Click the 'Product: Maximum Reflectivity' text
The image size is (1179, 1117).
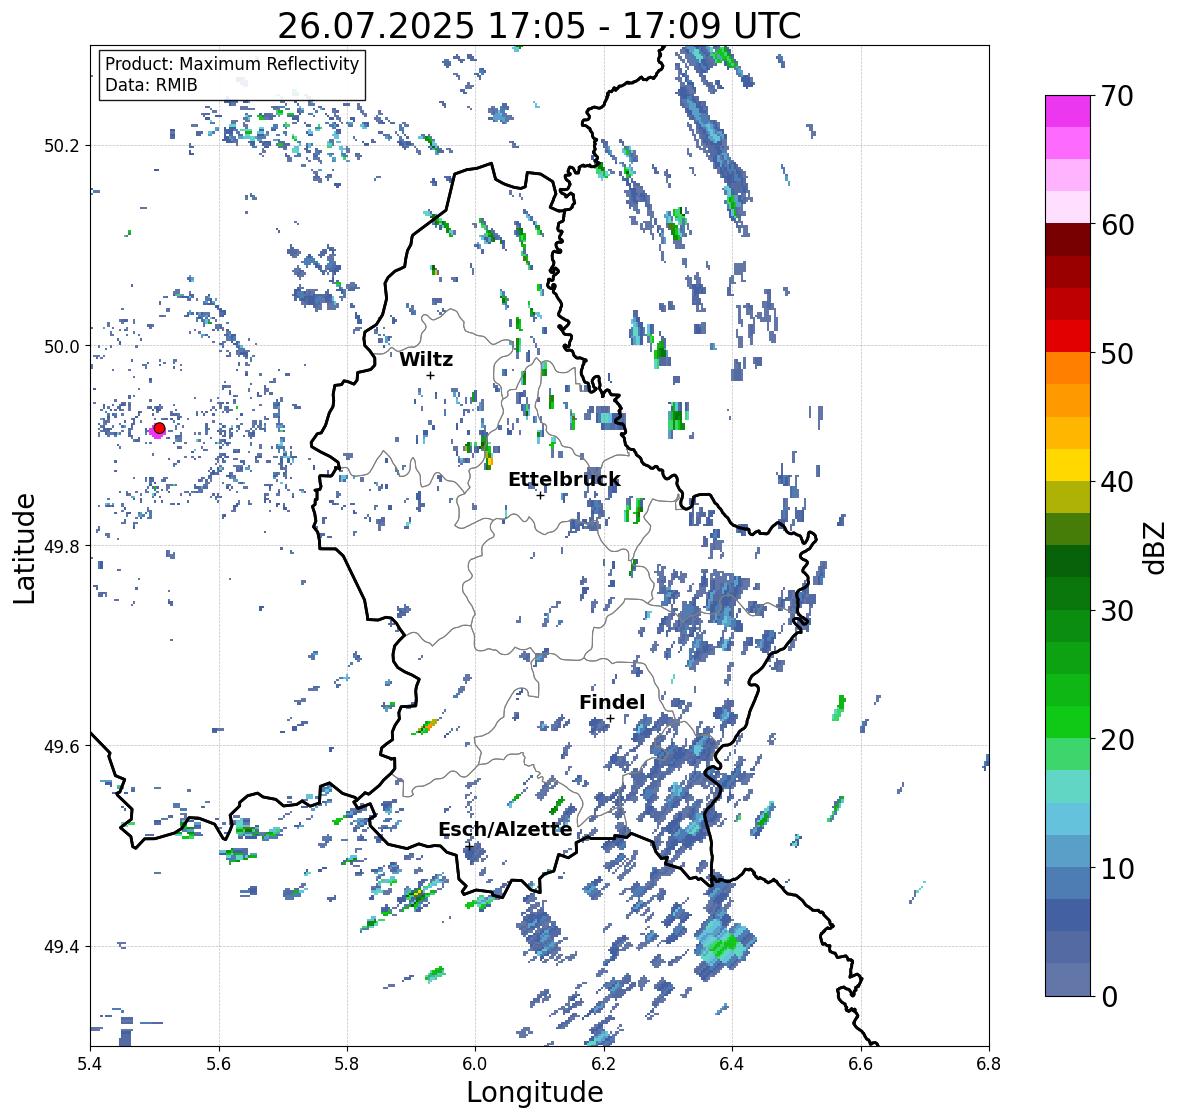[x=232, y=64]
